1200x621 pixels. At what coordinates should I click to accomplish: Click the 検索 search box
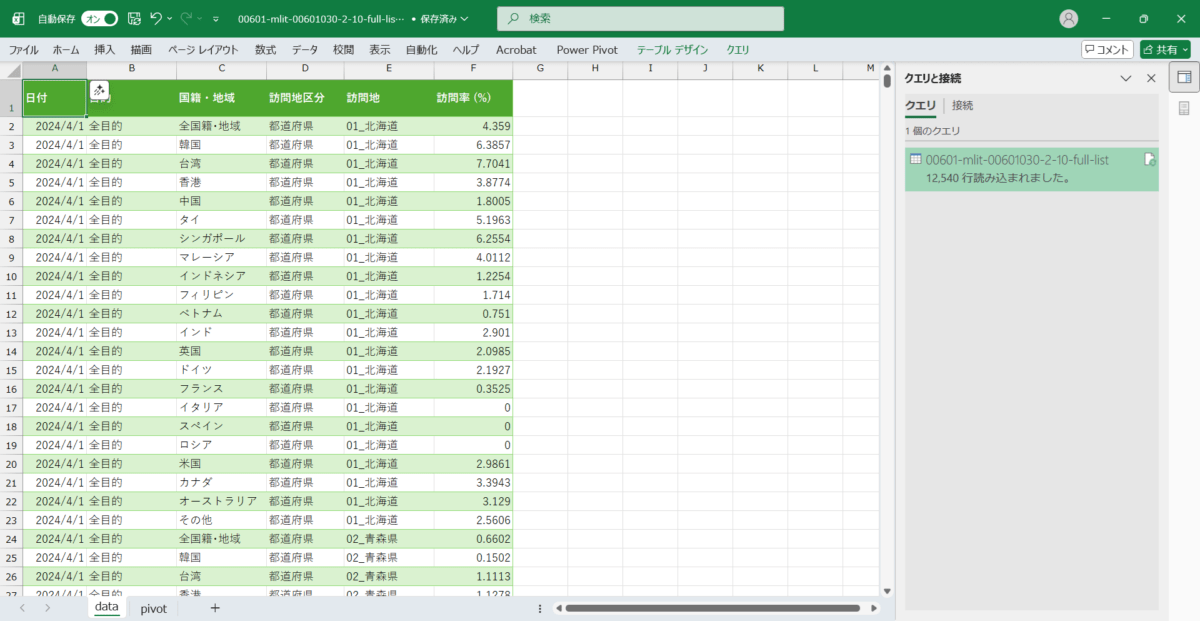pyautogui.click(x=640, y=18)
